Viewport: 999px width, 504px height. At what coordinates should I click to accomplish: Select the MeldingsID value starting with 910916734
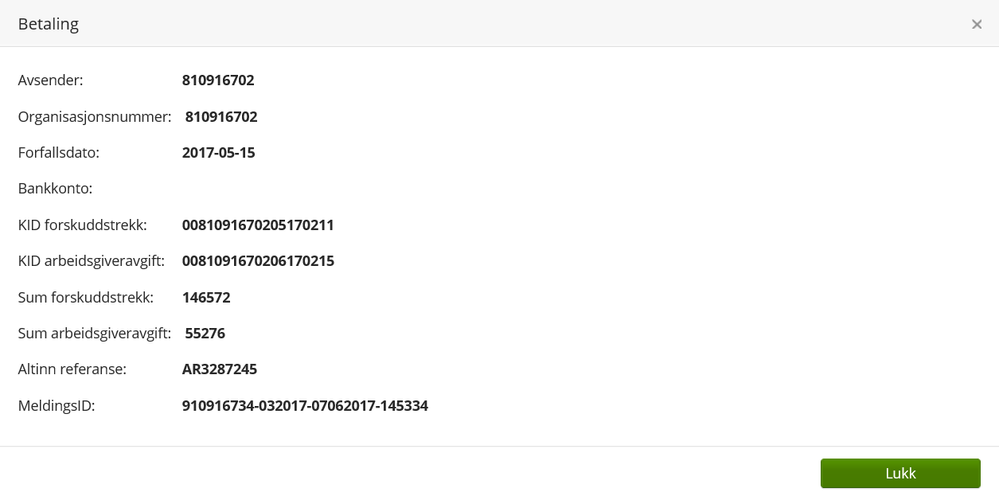(x=305, y=406)
